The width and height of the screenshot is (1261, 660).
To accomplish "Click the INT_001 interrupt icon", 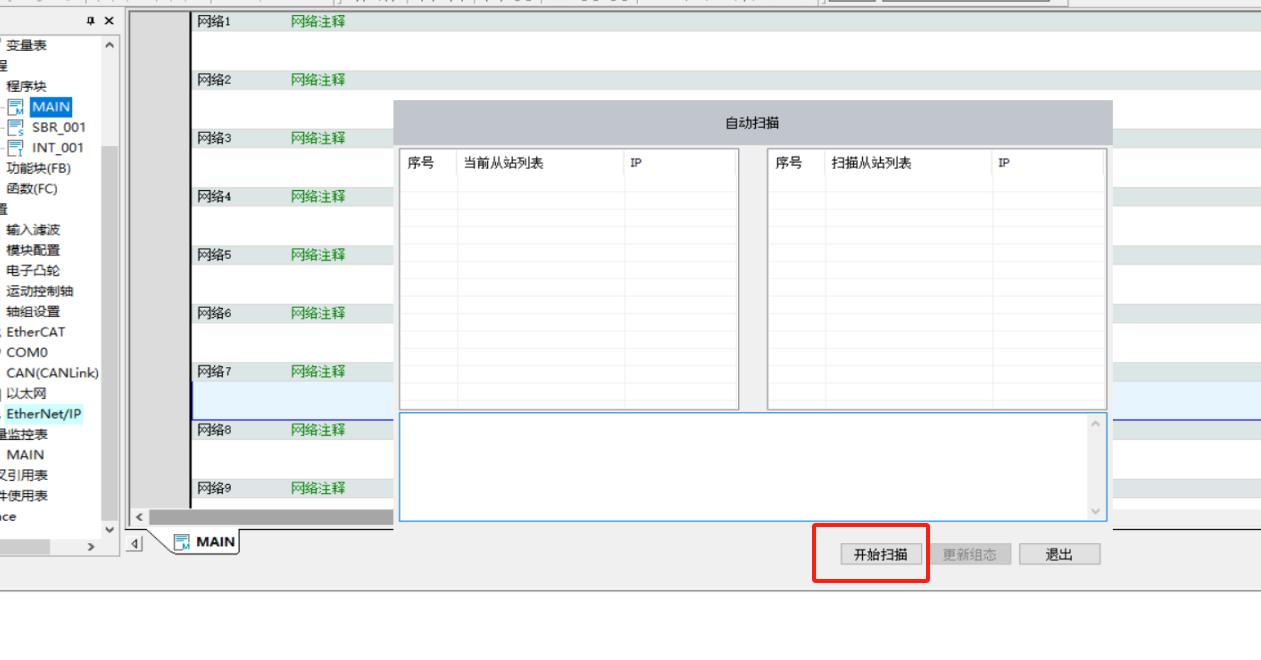I will coord(15,148).
